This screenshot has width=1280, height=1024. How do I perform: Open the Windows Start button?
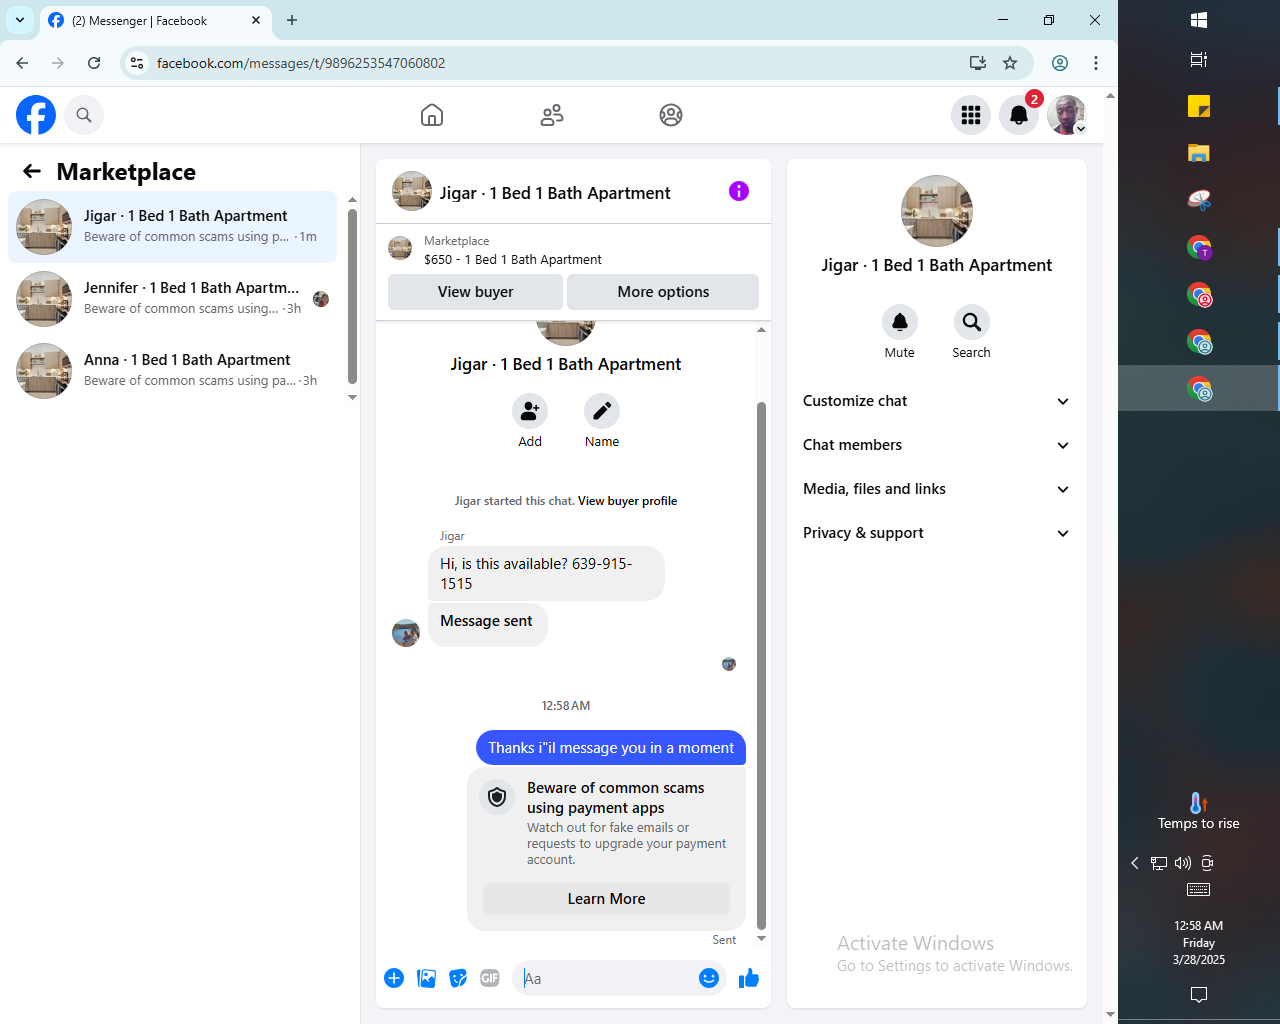(1199, 20)
